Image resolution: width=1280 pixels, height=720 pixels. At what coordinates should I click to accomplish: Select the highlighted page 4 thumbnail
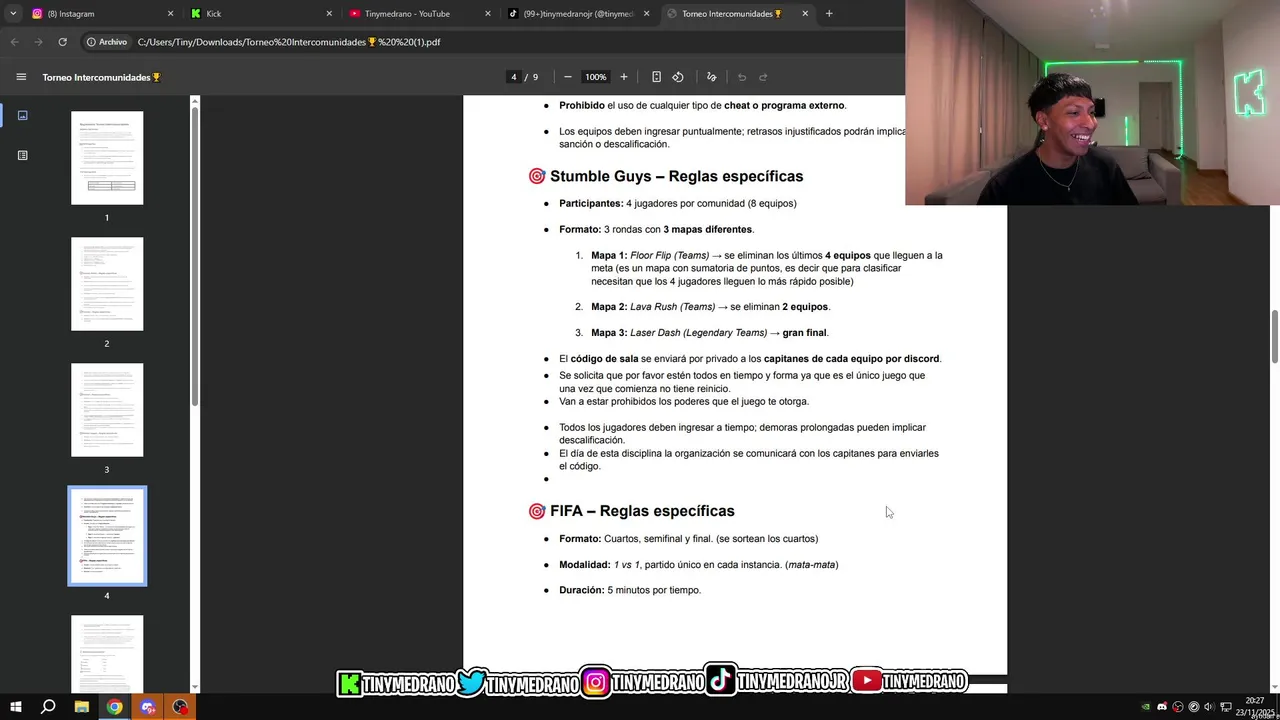pos(107,536)
